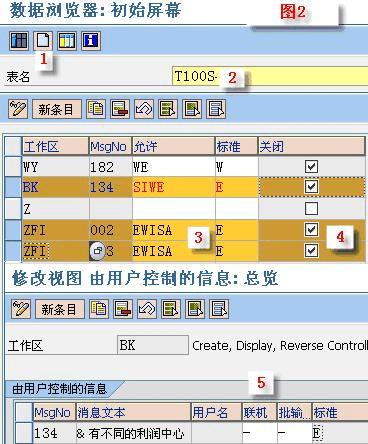Click 允许 column header
This screenshot has width=368, height=444.
(173, 146)
